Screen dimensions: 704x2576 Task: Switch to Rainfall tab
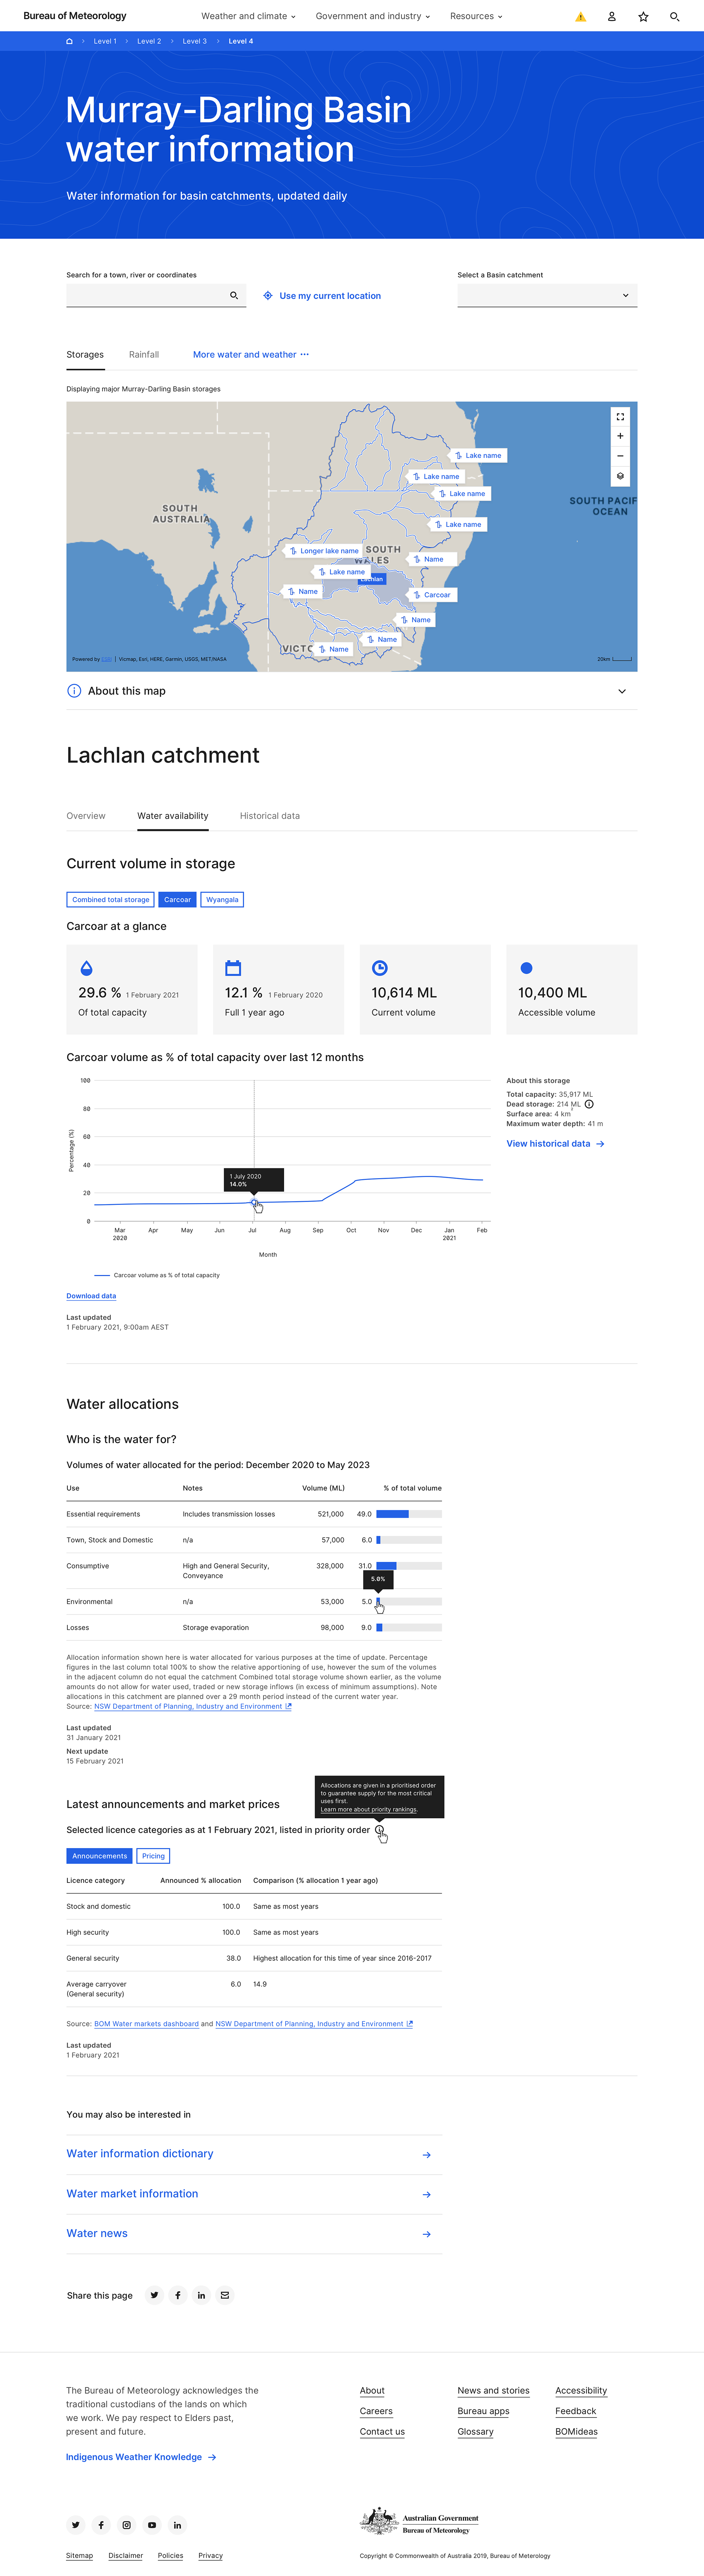144,354
